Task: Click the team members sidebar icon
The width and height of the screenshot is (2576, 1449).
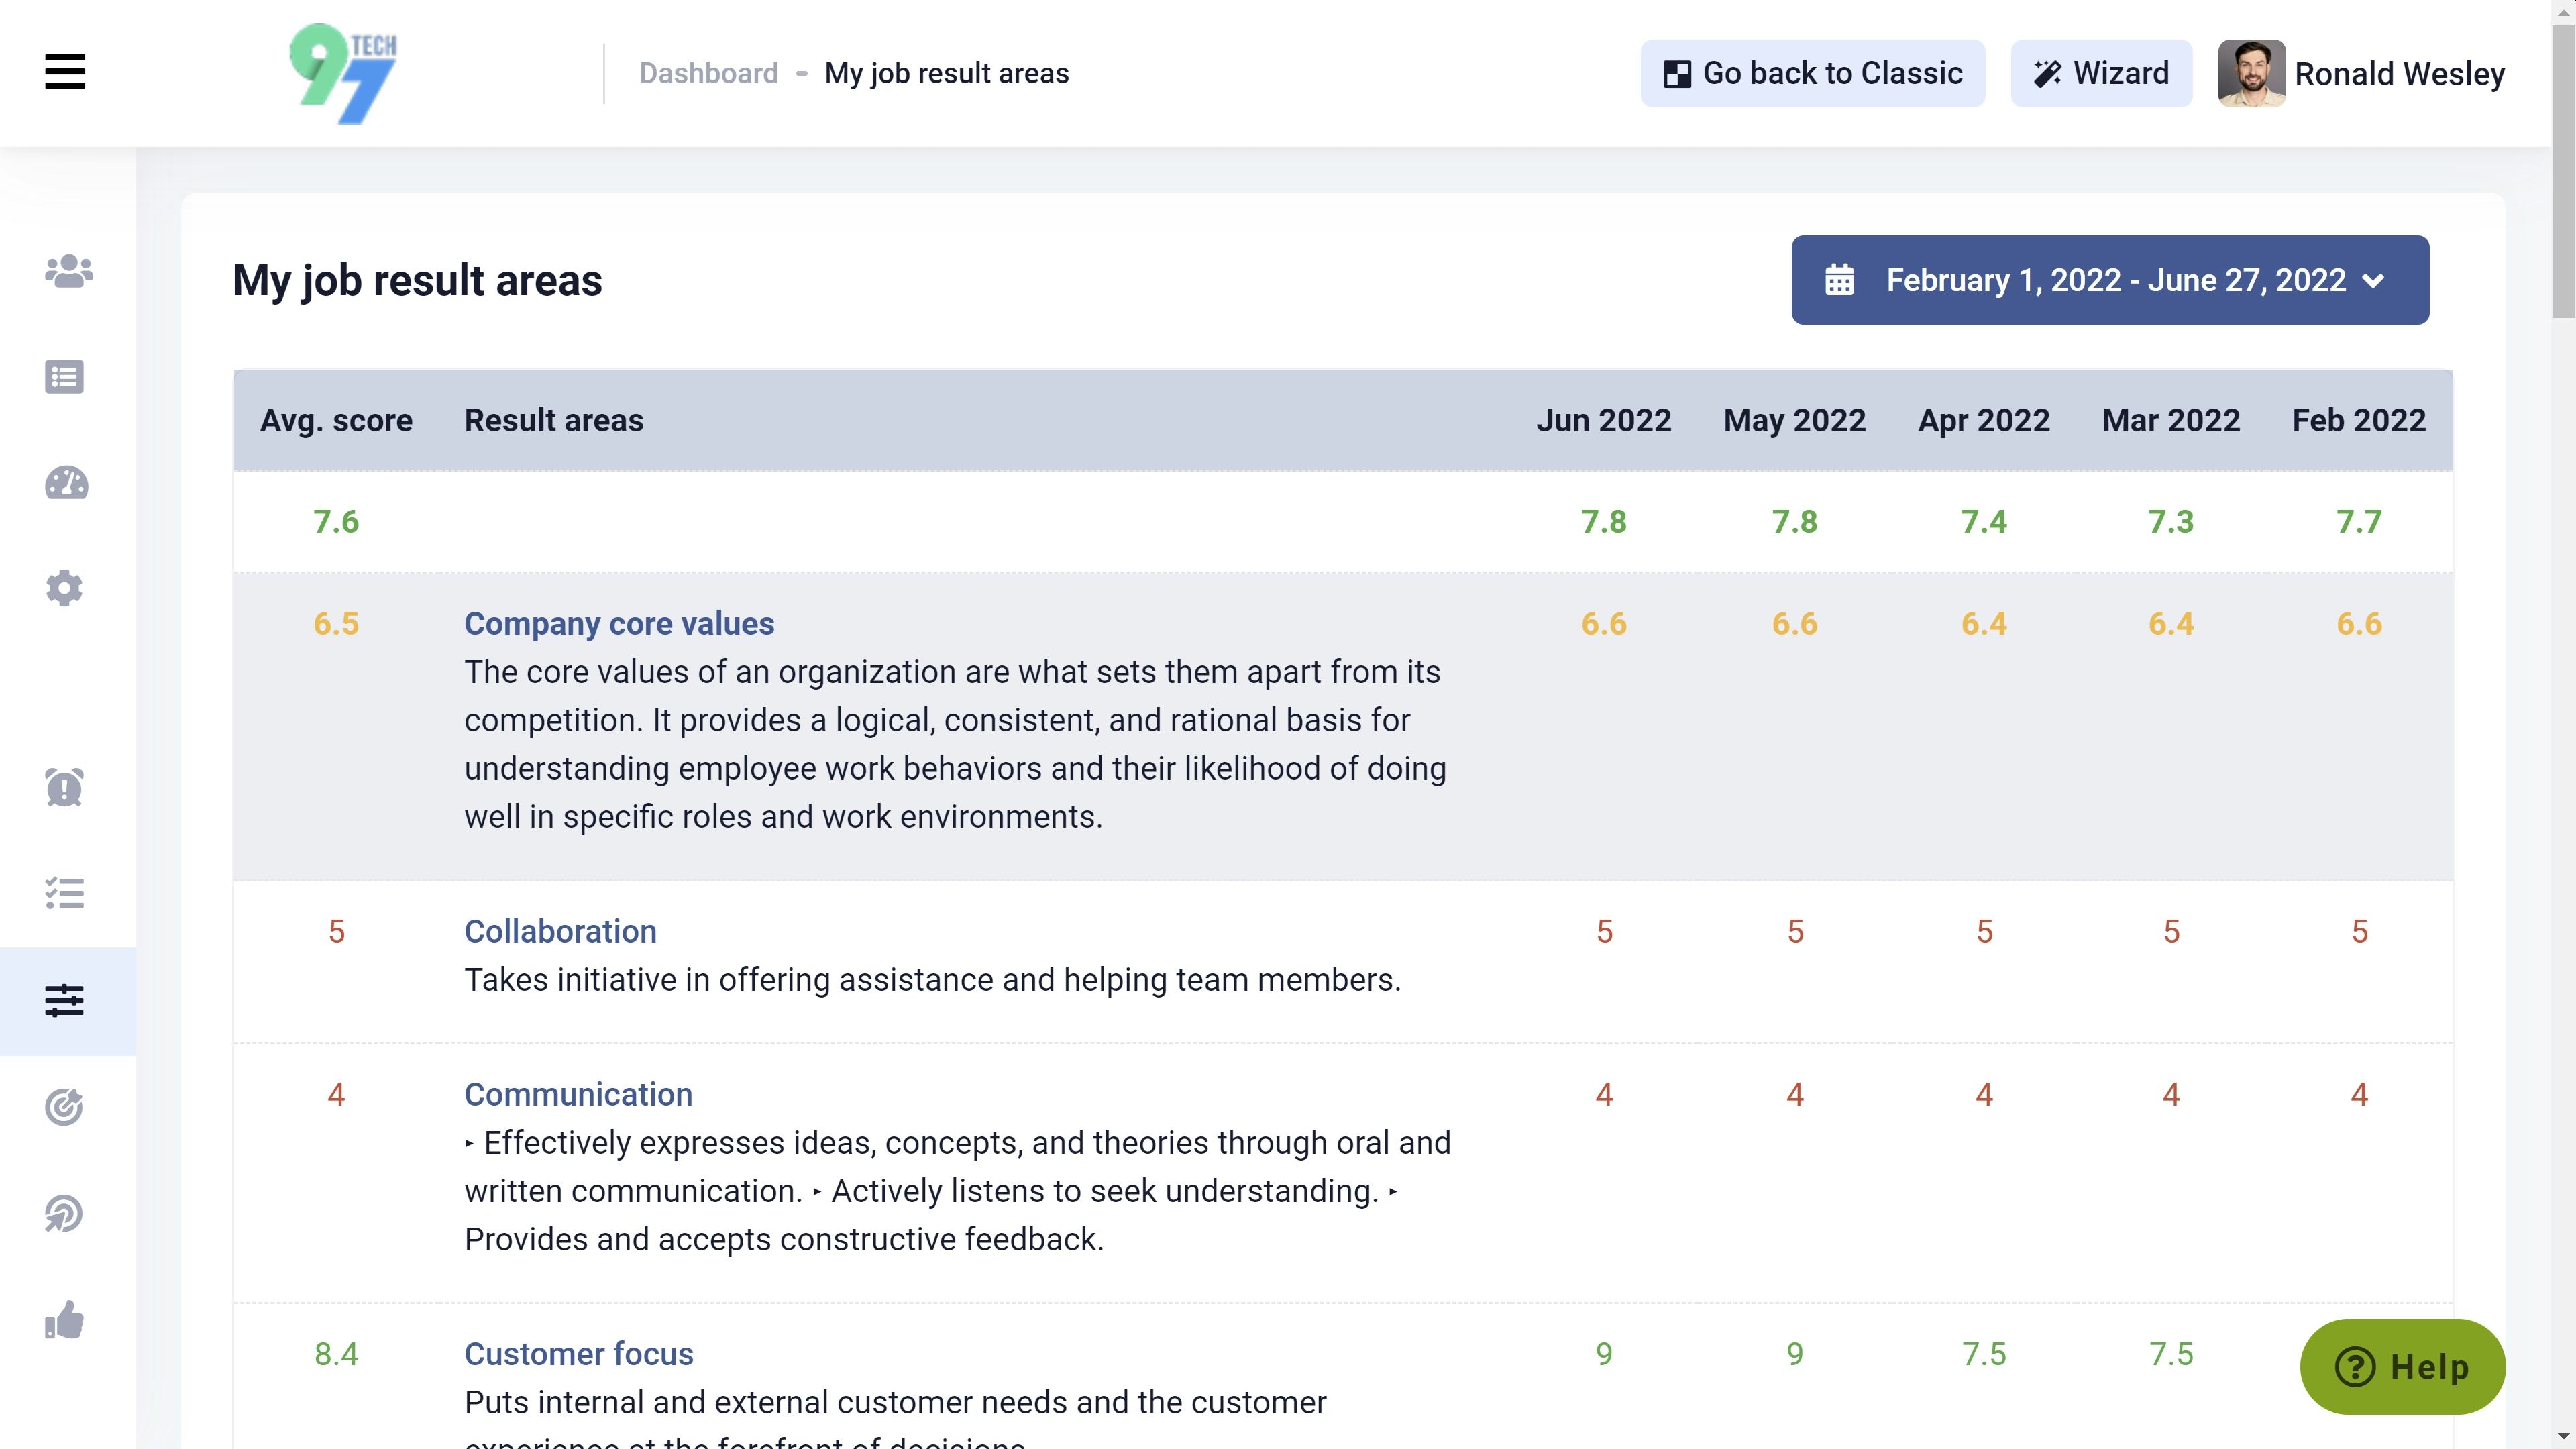Action: click(x=68, y=271)
